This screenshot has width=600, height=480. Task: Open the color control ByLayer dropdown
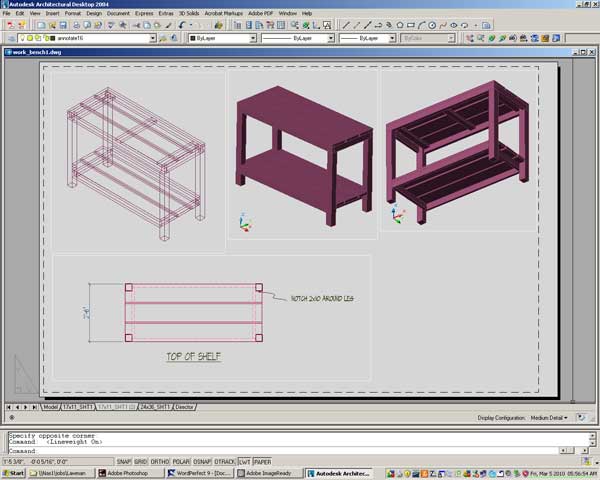[251, 38]
